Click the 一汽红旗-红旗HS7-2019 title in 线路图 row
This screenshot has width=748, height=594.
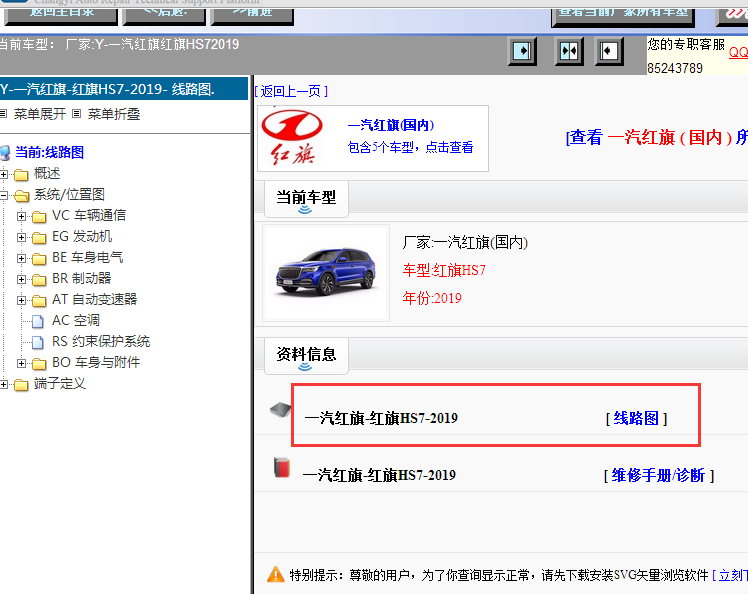click(381, 418)
